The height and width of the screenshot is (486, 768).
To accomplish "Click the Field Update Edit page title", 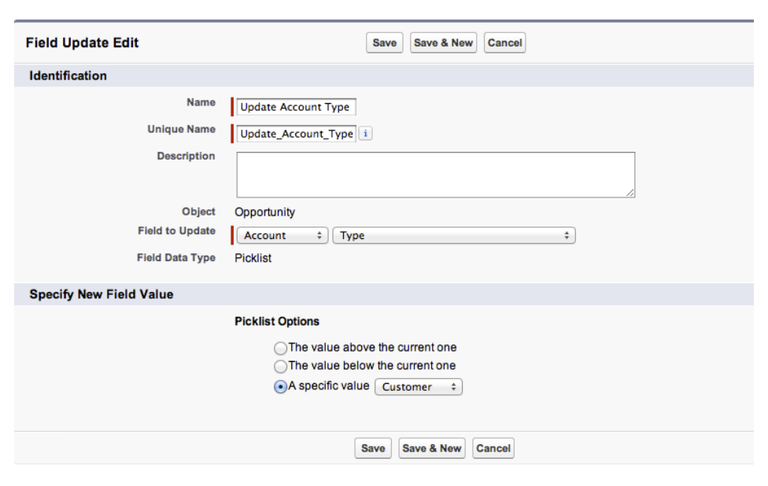I will click(x=82, y=43).
